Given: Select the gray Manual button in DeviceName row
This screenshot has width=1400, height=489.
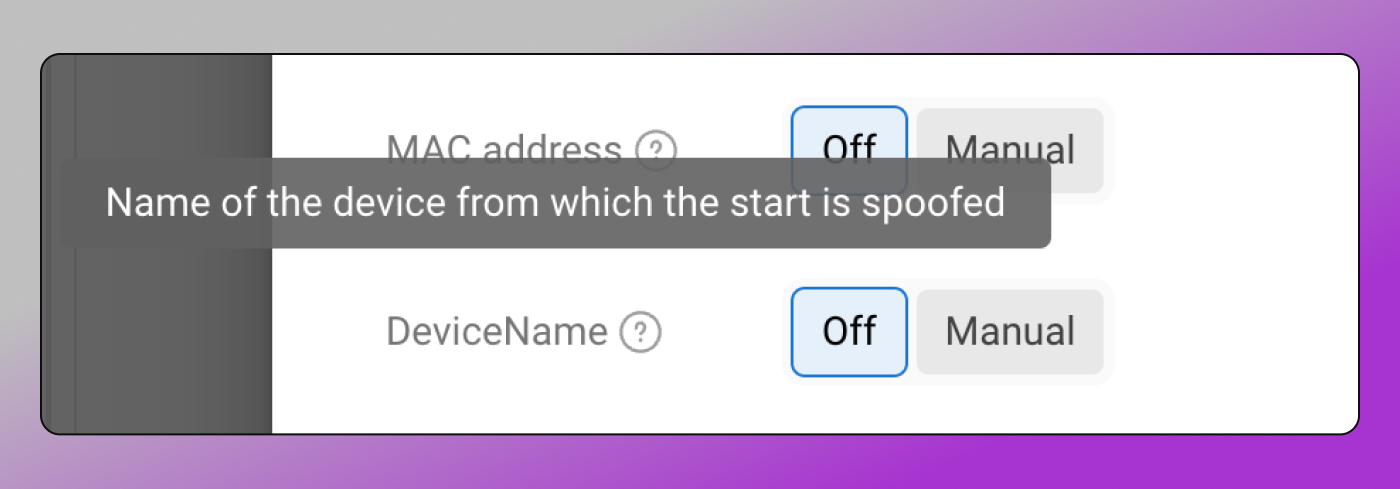Looking at the screenshot, I should (x=1010, y=332).
